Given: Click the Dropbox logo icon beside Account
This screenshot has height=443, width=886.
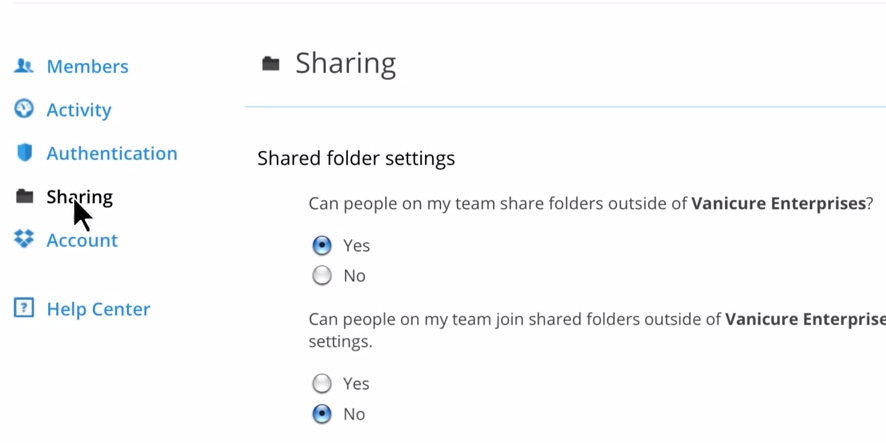Looking at the screenshot, I should click(24, 239).
